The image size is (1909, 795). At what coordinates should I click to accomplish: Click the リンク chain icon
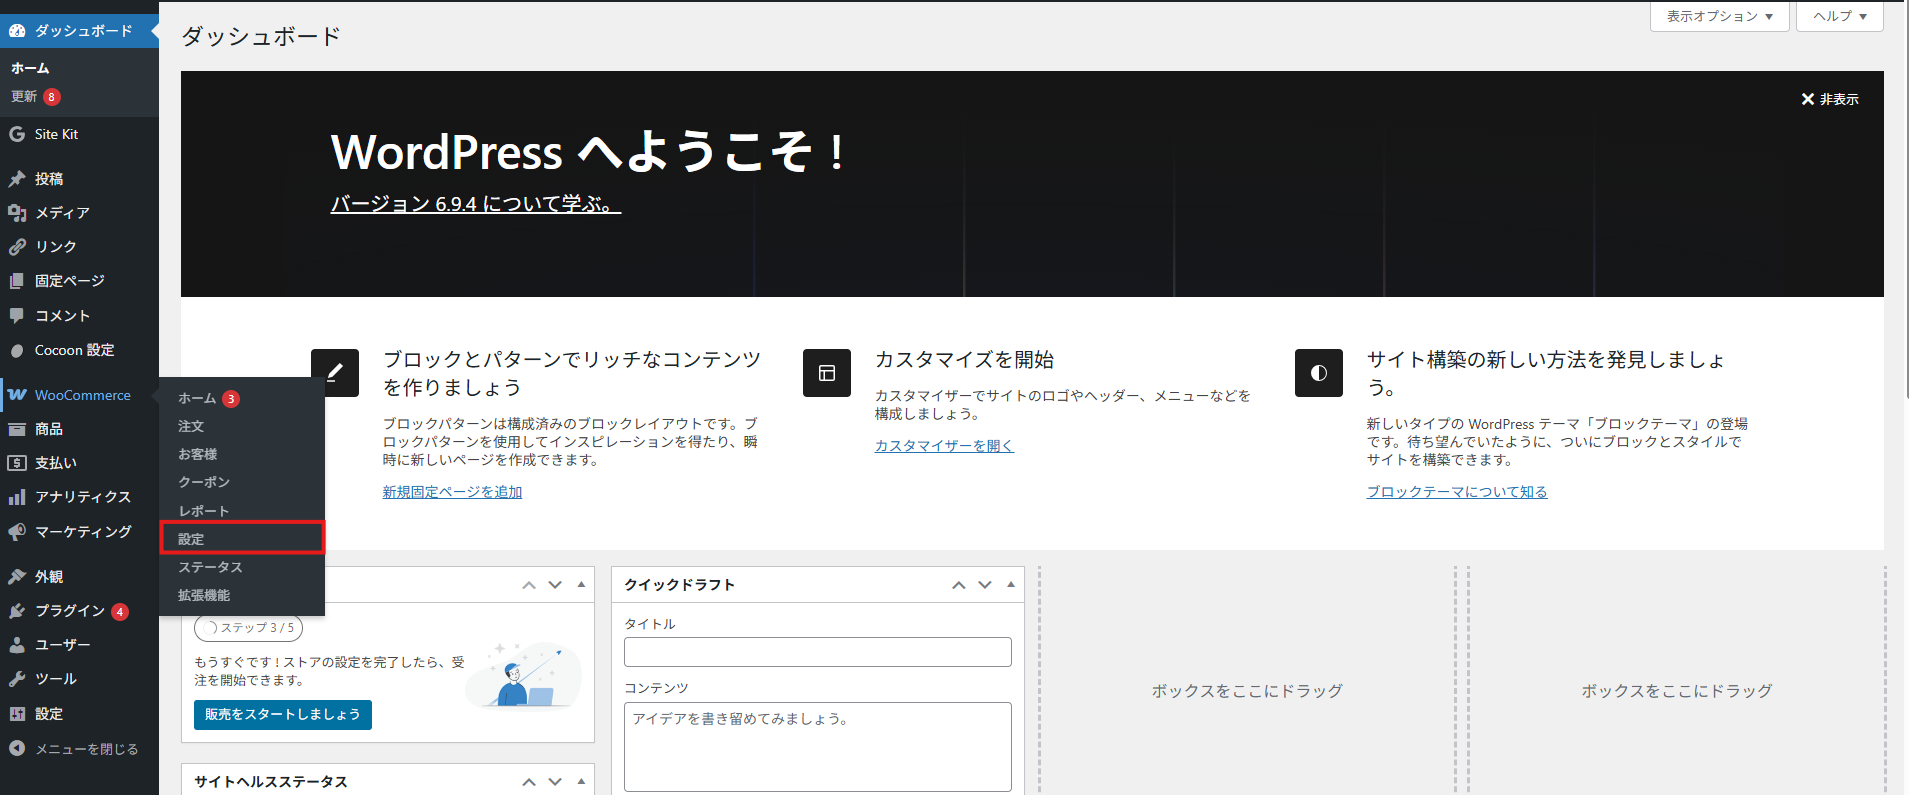pos(17,247)
